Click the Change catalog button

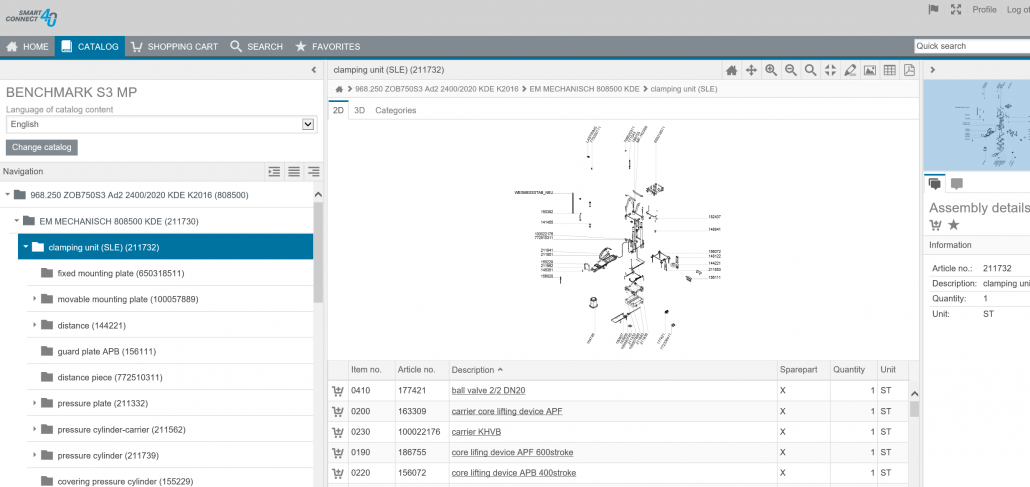tap(42, 147)
